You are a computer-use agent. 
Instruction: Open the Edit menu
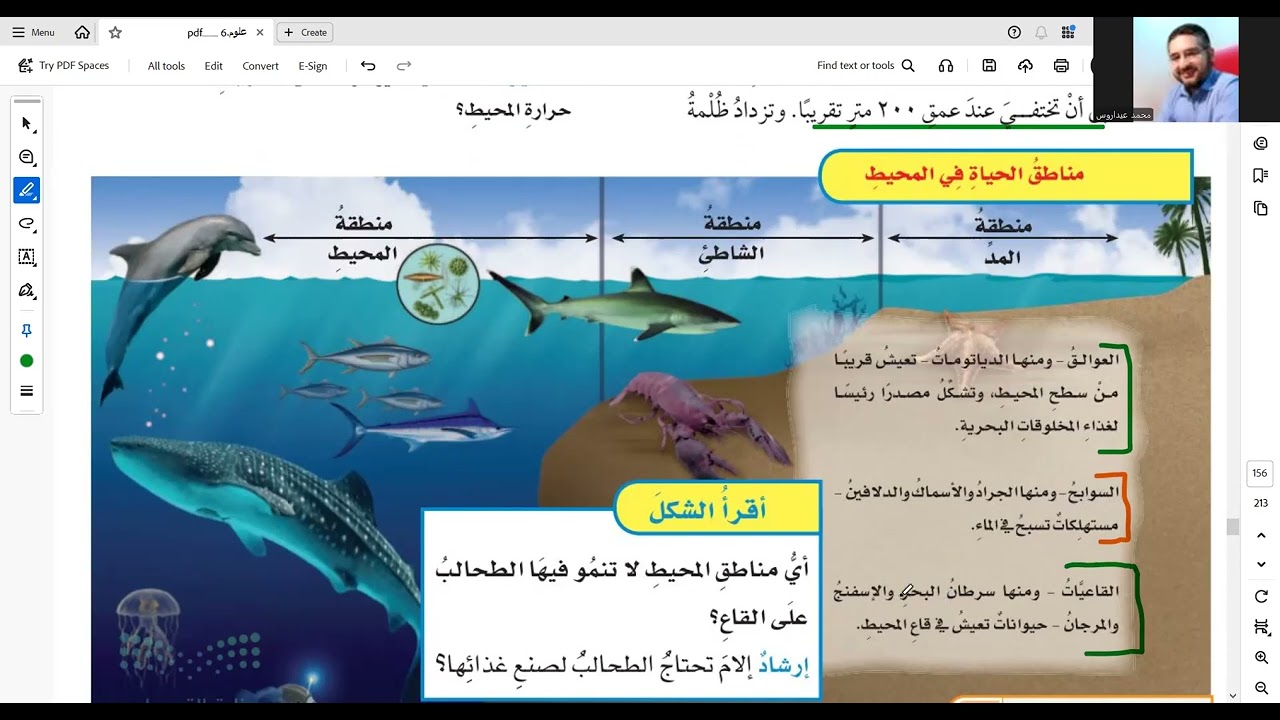(214, 66)
